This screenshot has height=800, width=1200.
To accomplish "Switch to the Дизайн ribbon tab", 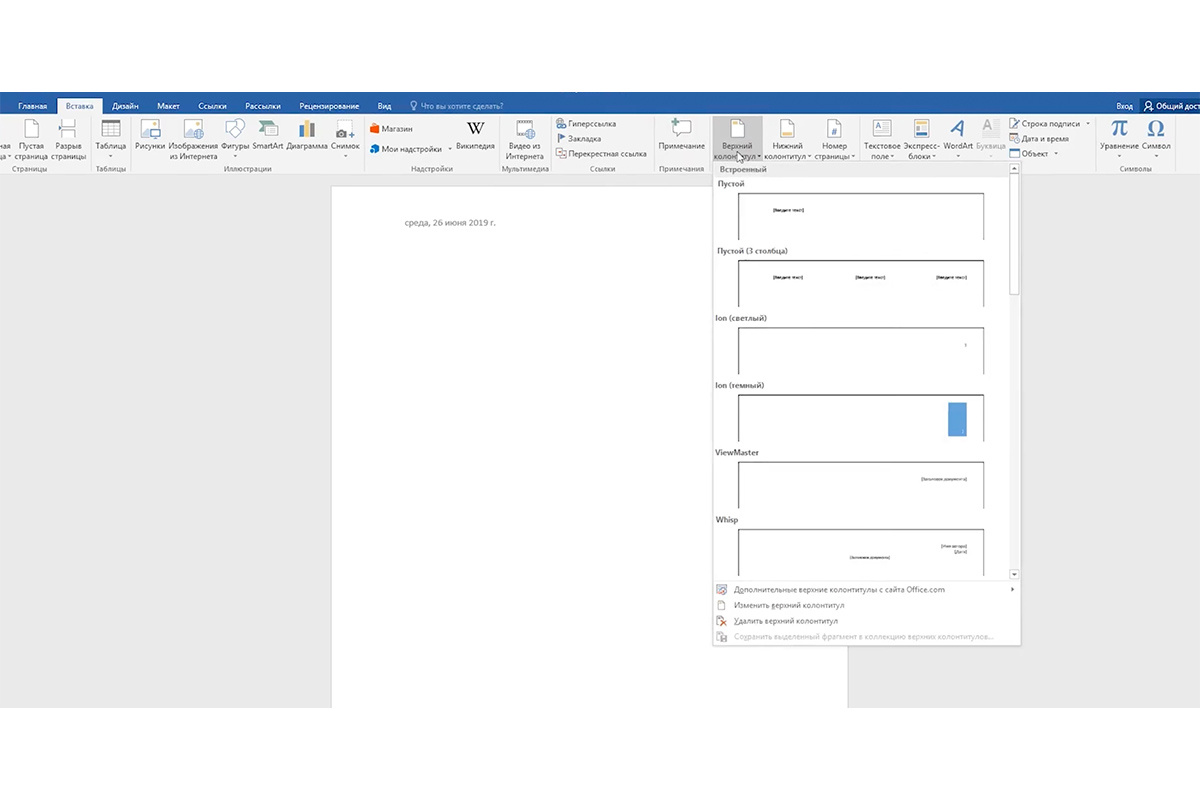I will (x=125, y=106).
